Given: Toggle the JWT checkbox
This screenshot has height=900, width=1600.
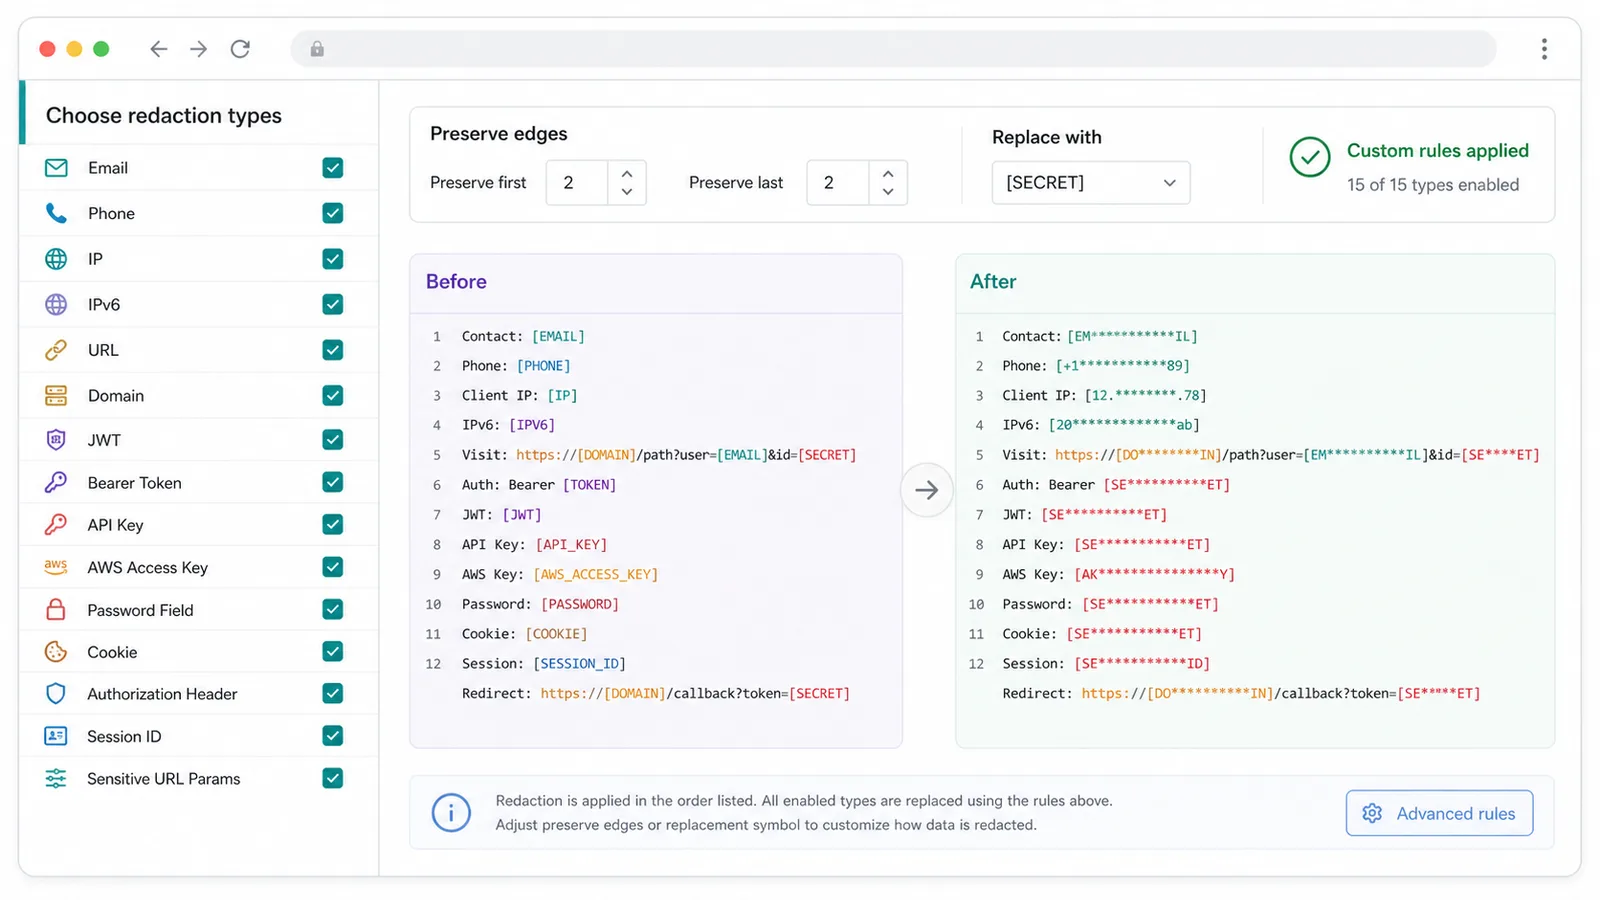Looking at the screenshot, I should pos(333,439).
